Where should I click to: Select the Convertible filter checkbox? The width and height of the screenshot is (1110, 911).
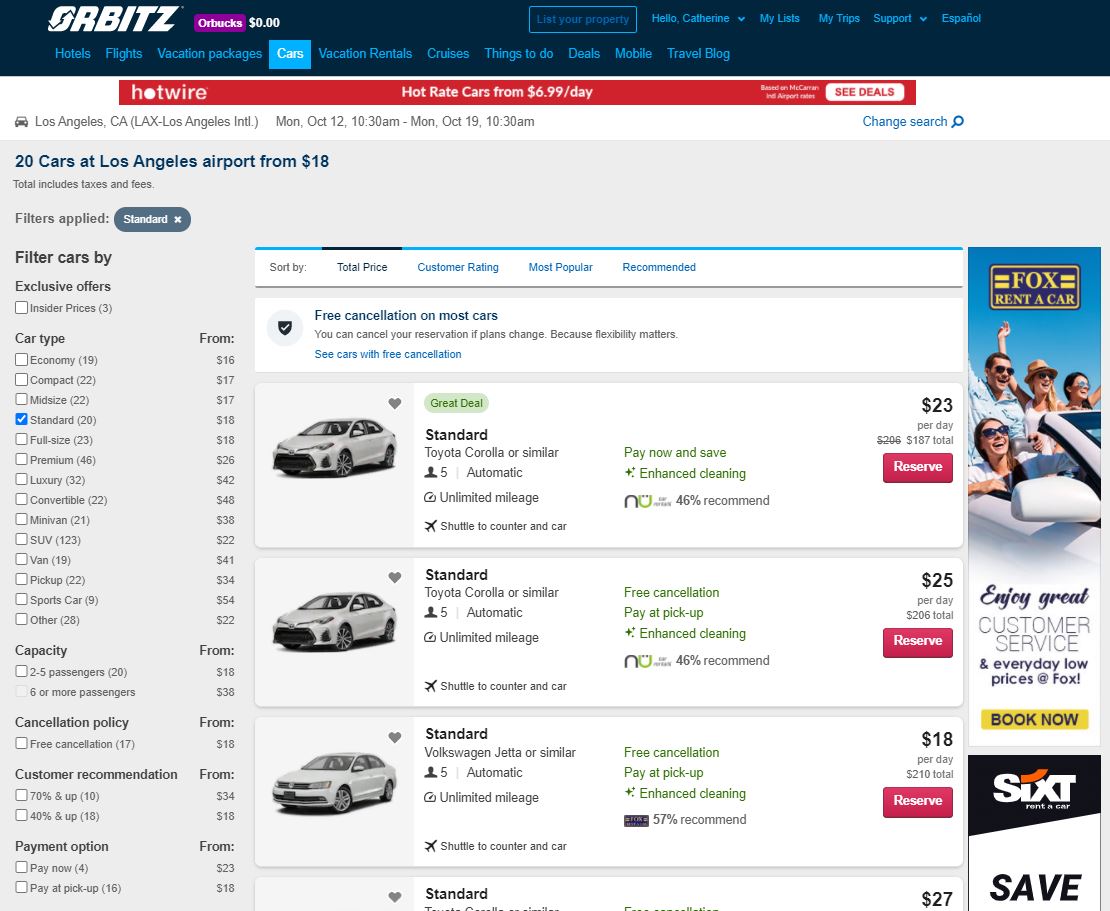pos(21,499)
